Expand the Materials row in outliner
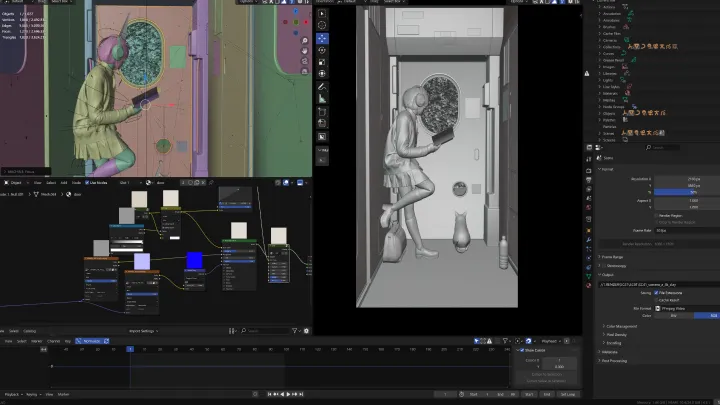 [599, 93]
